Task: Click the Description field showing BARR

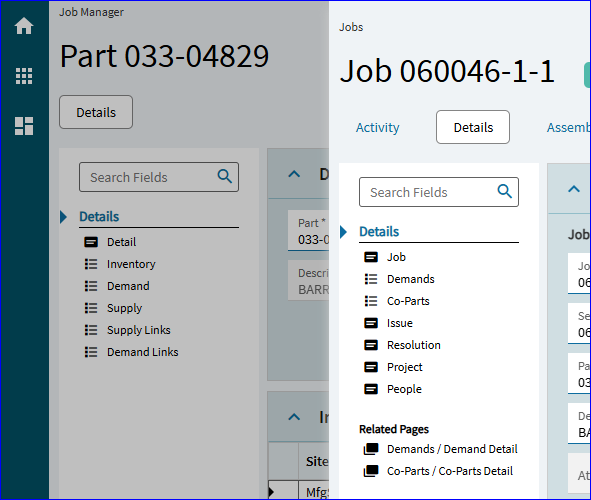Action: (x=309, y=280)
